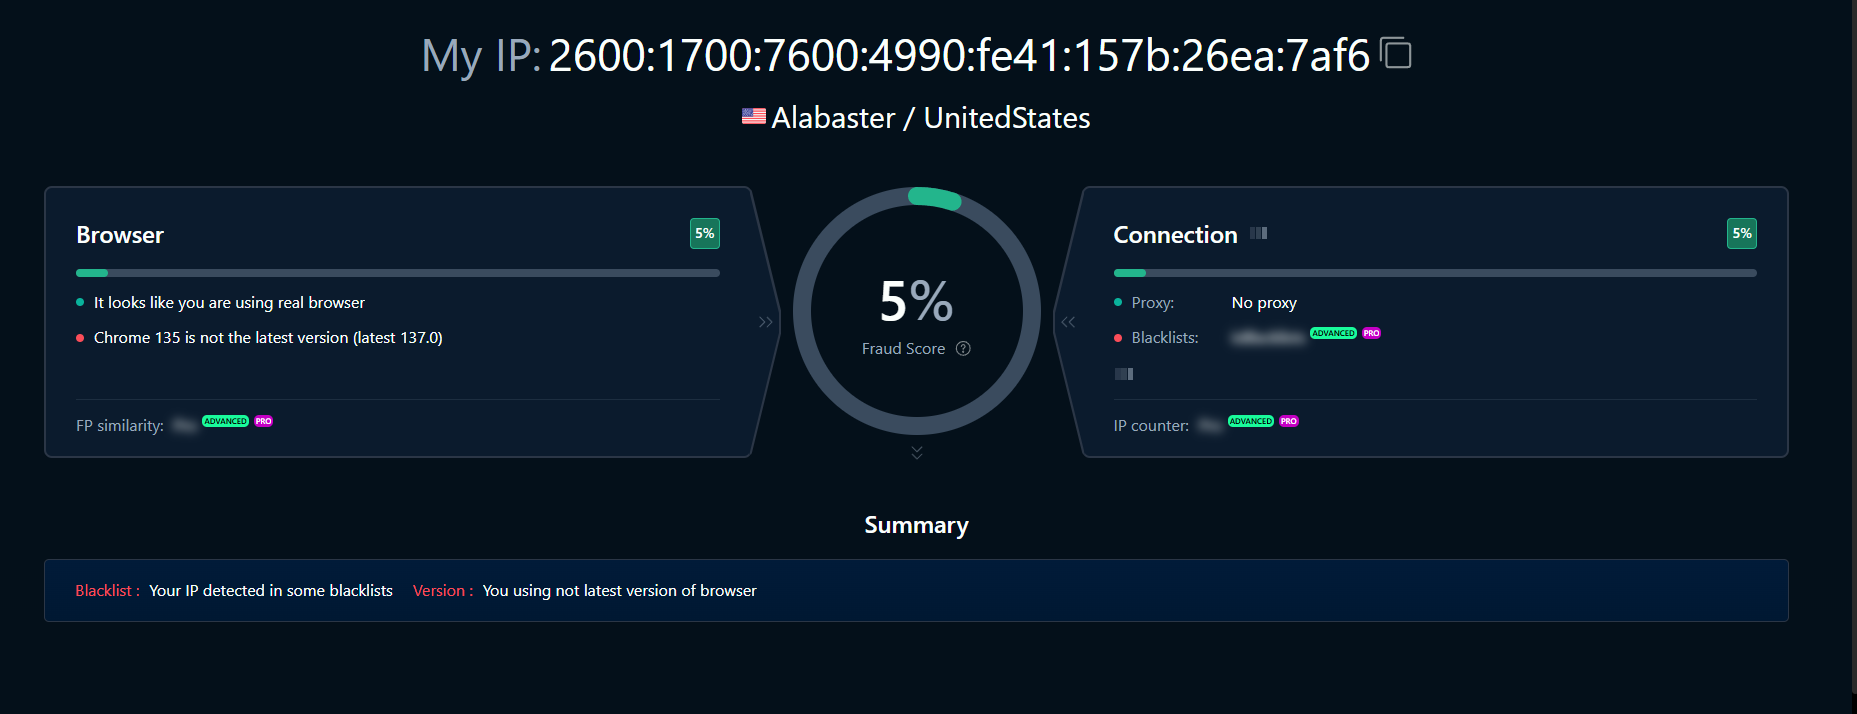Click the ADVANCED badge next to IP counter
Screen dimensions: 1857x714
click(x=1251, y=422)
